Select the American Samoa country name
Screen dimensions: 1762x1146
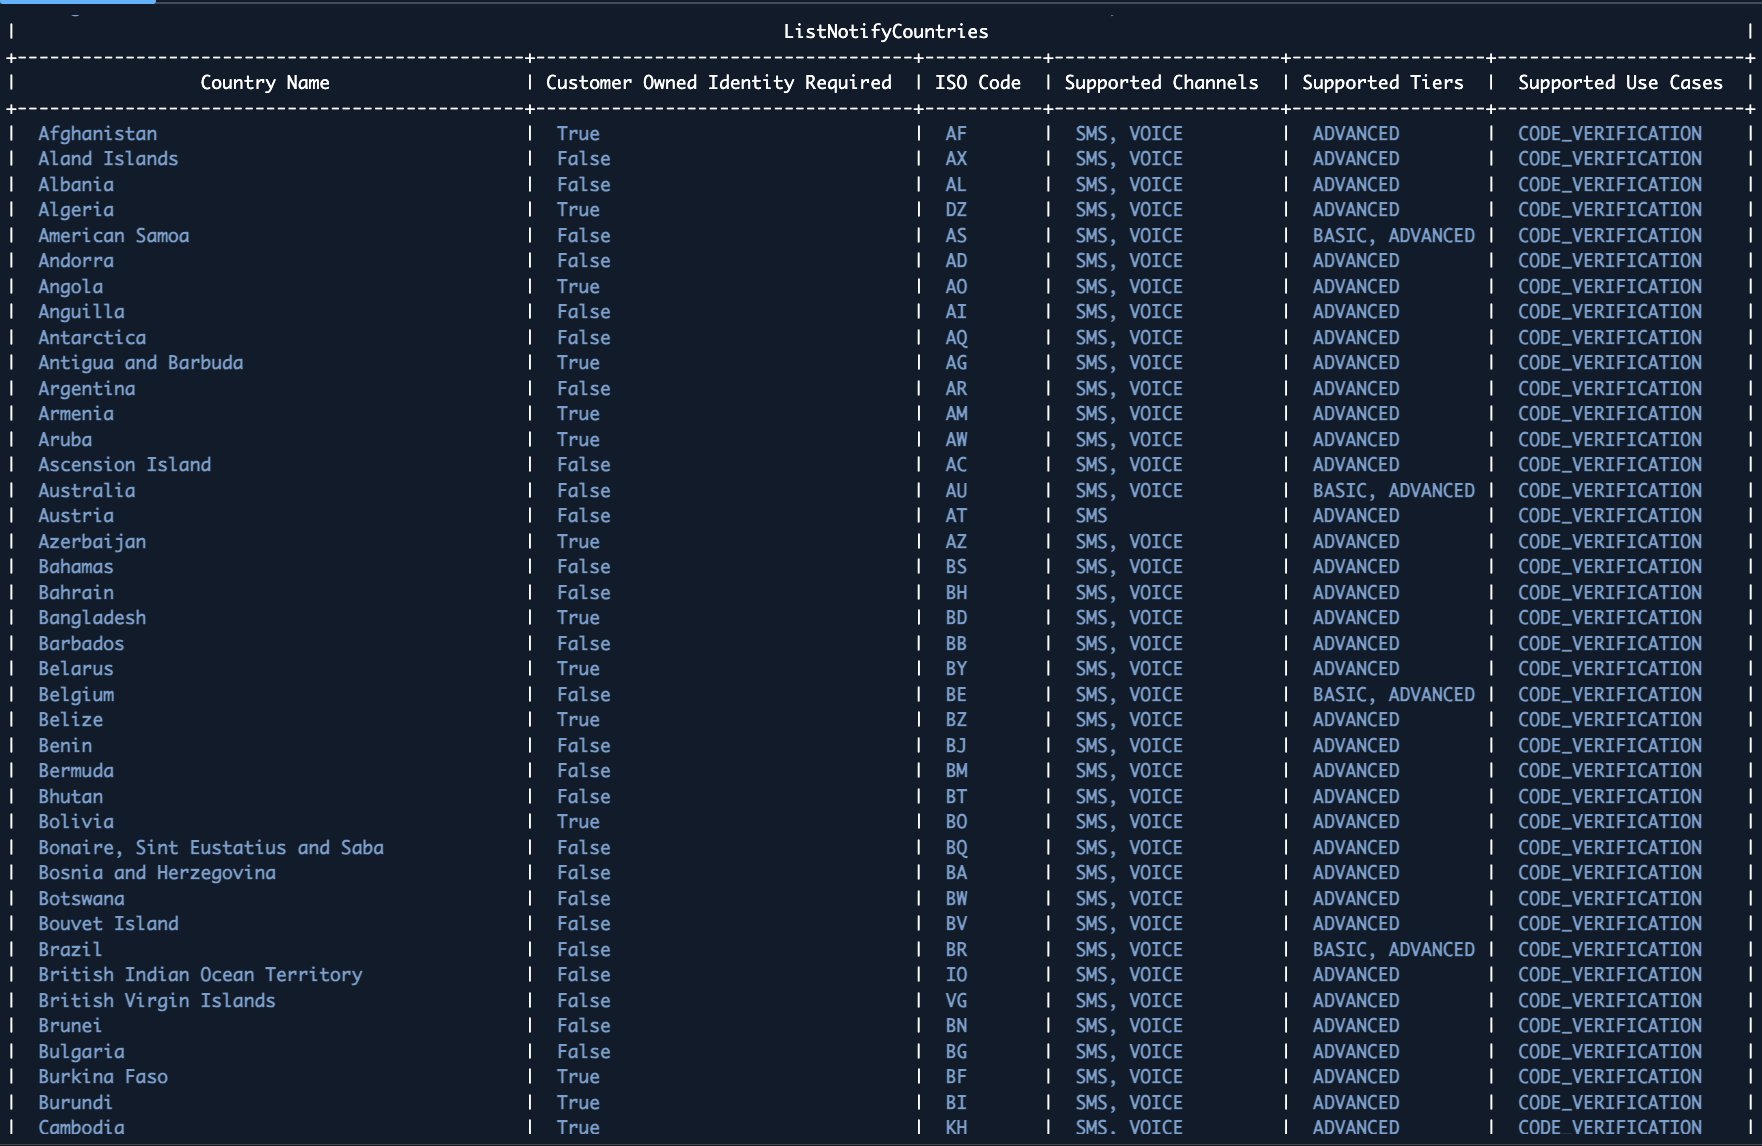click(x=113, y=235)
